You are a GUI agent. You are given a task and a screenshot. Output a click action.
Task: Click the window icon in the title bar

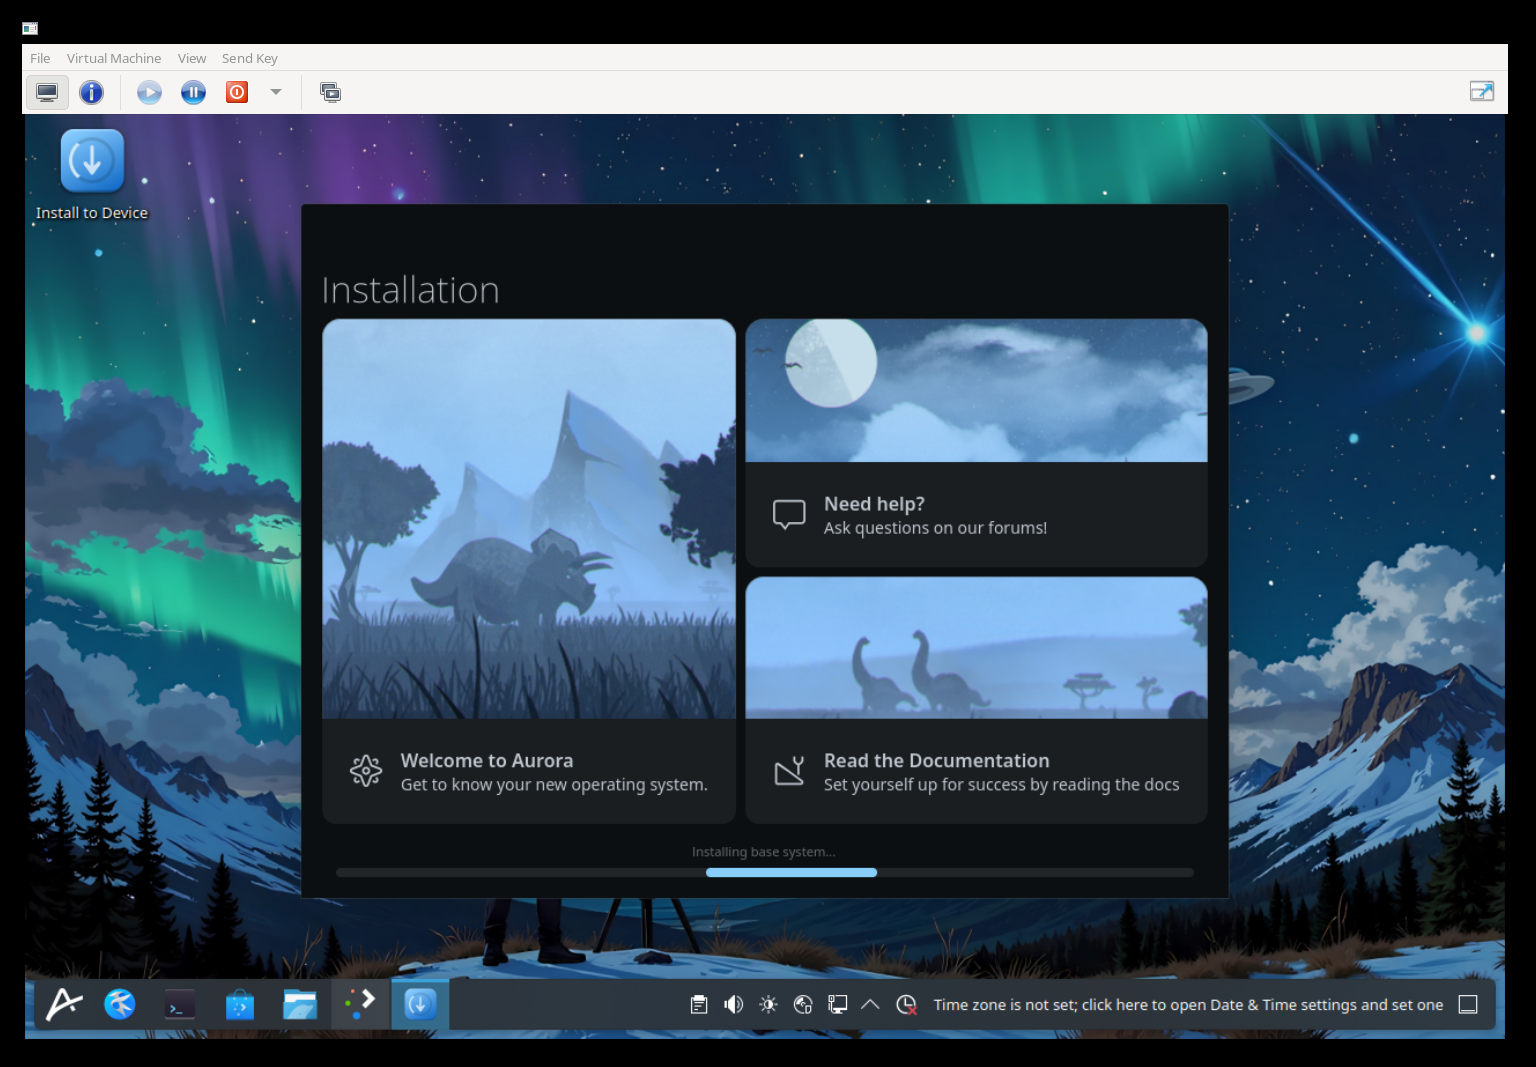click(30, 28)
